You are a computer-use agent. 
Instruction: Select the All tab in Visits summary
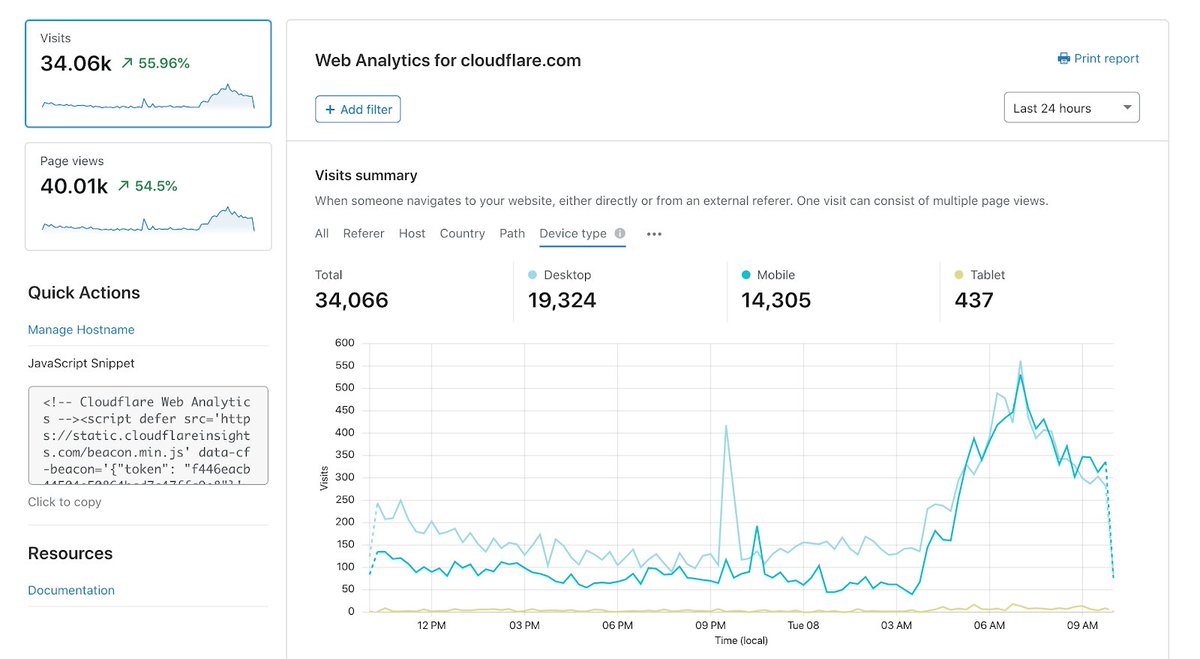[x=321, y=233]
